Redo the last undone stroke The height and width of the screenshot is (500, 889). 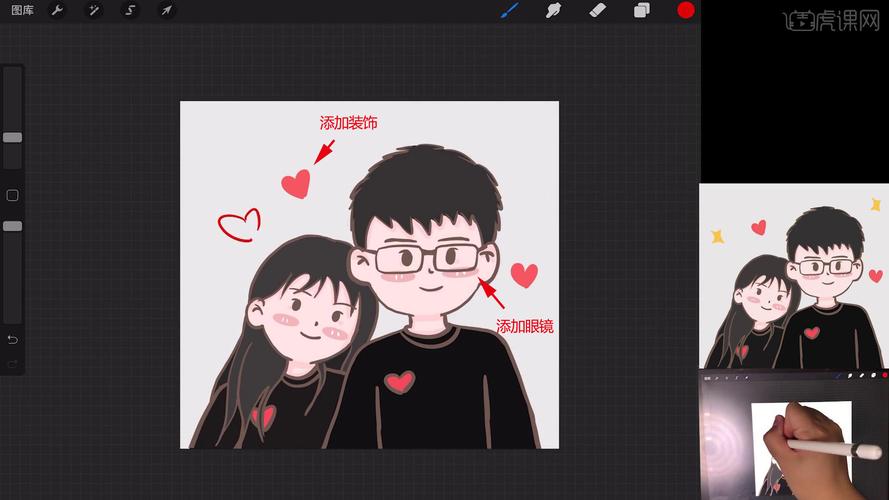(x=12, y=363)
